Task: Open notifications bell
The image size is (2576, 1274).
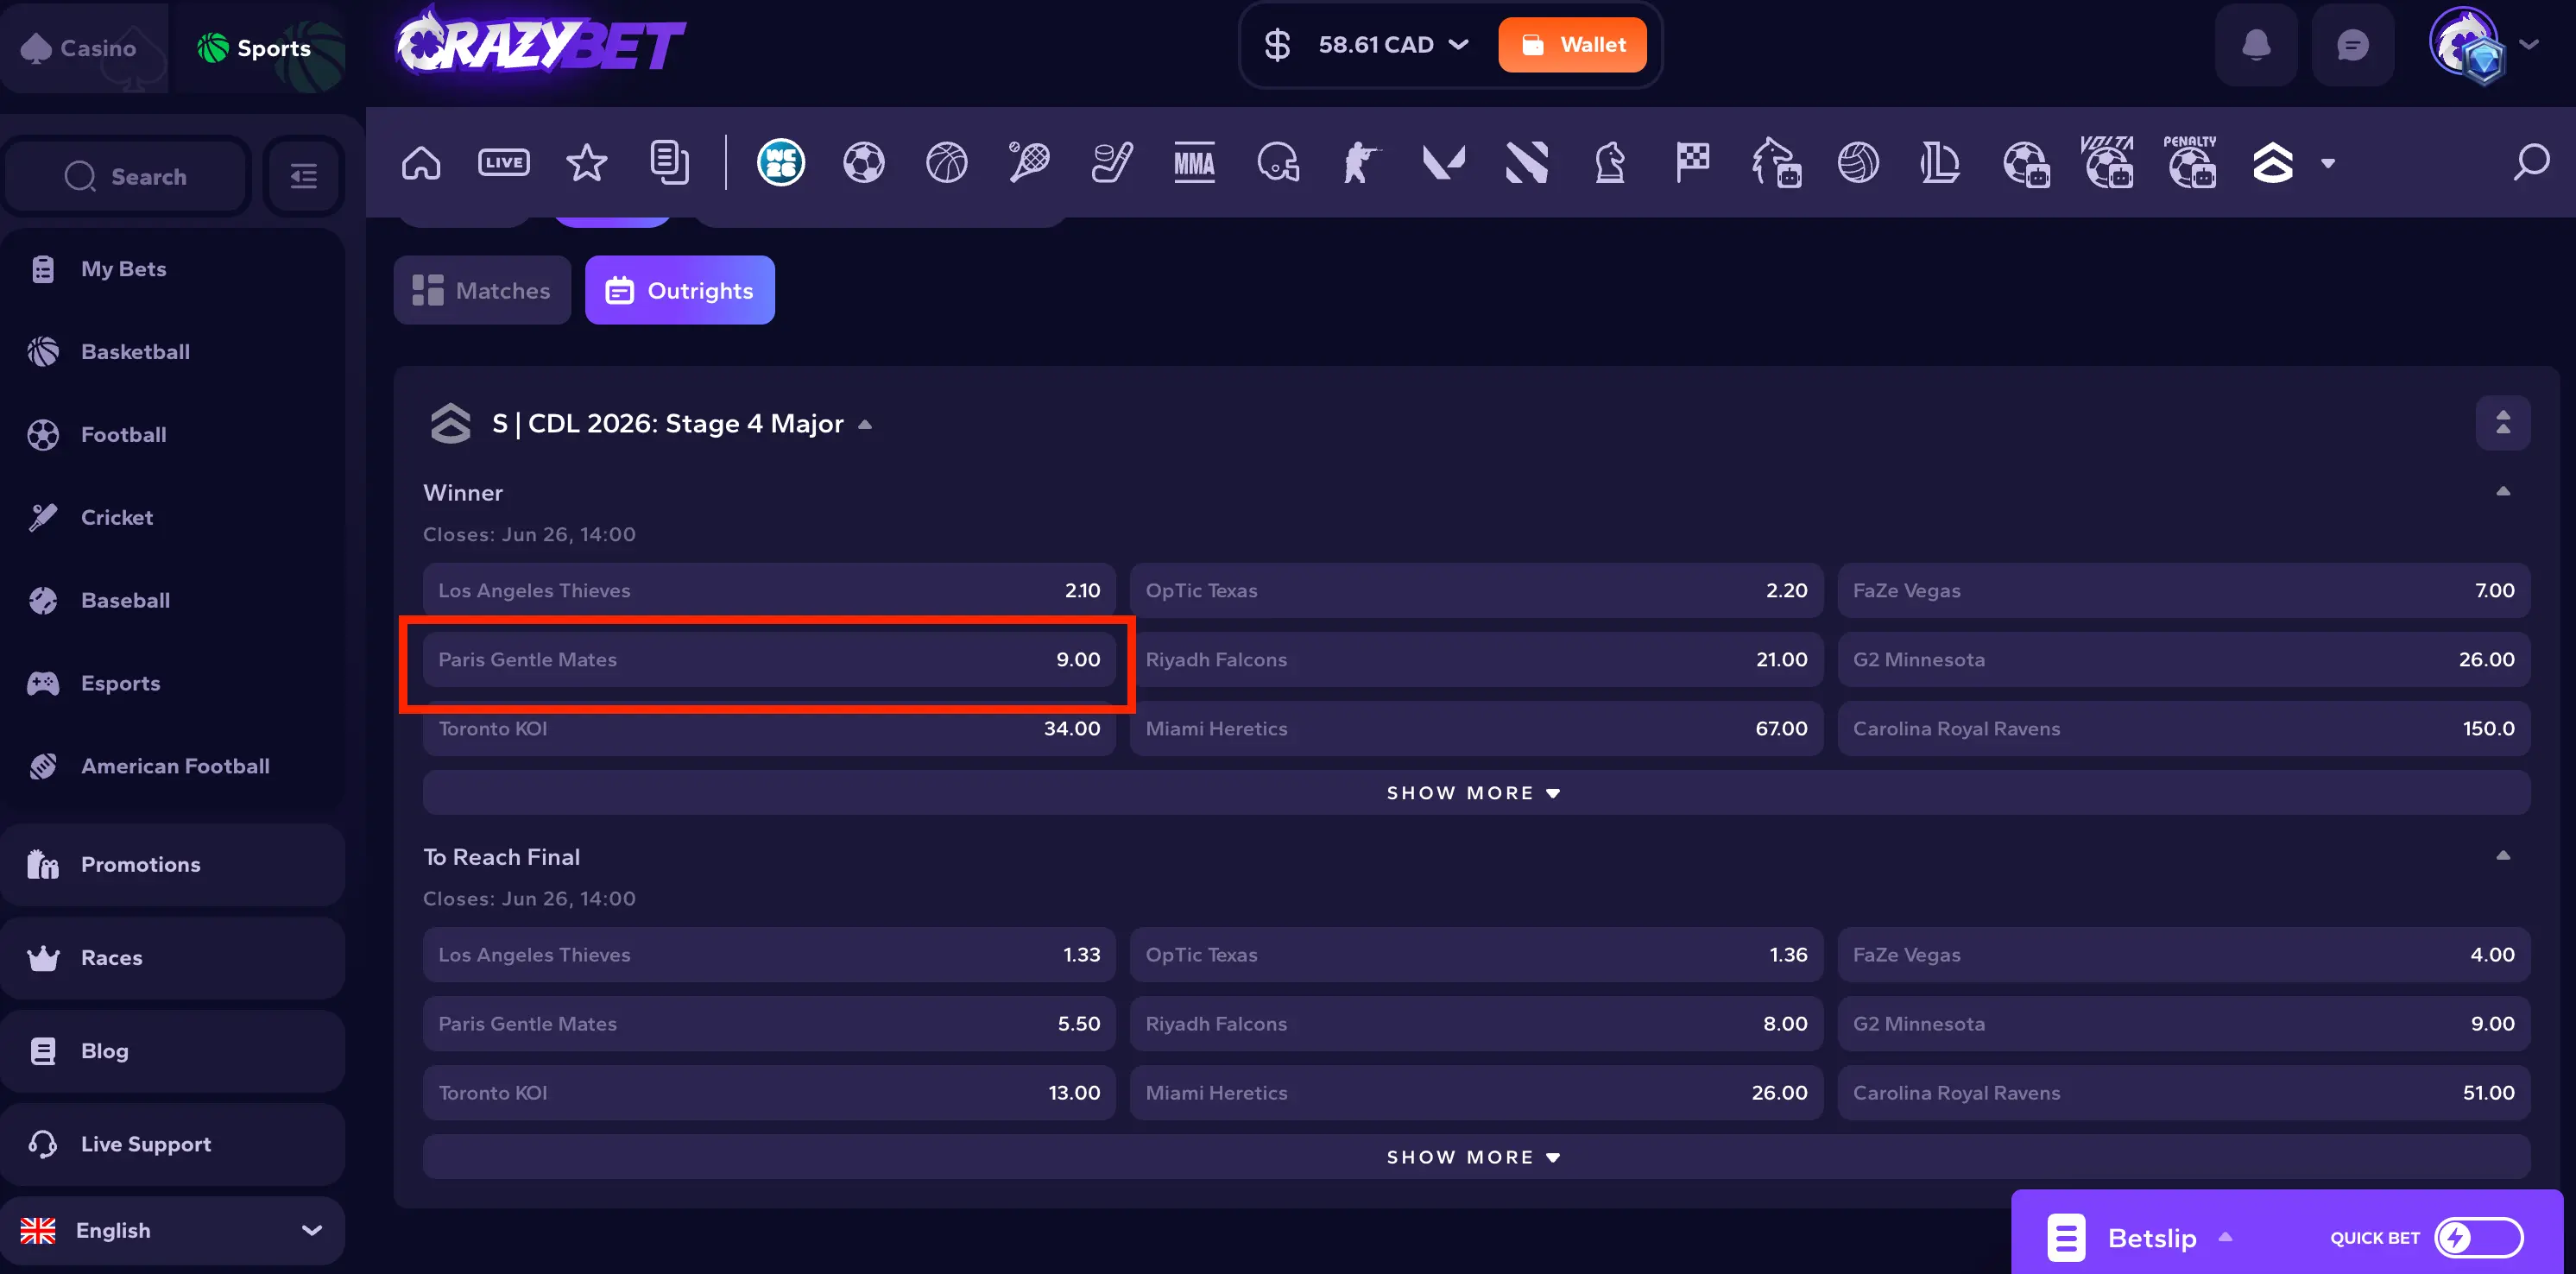Action: tap(2256, 45)
